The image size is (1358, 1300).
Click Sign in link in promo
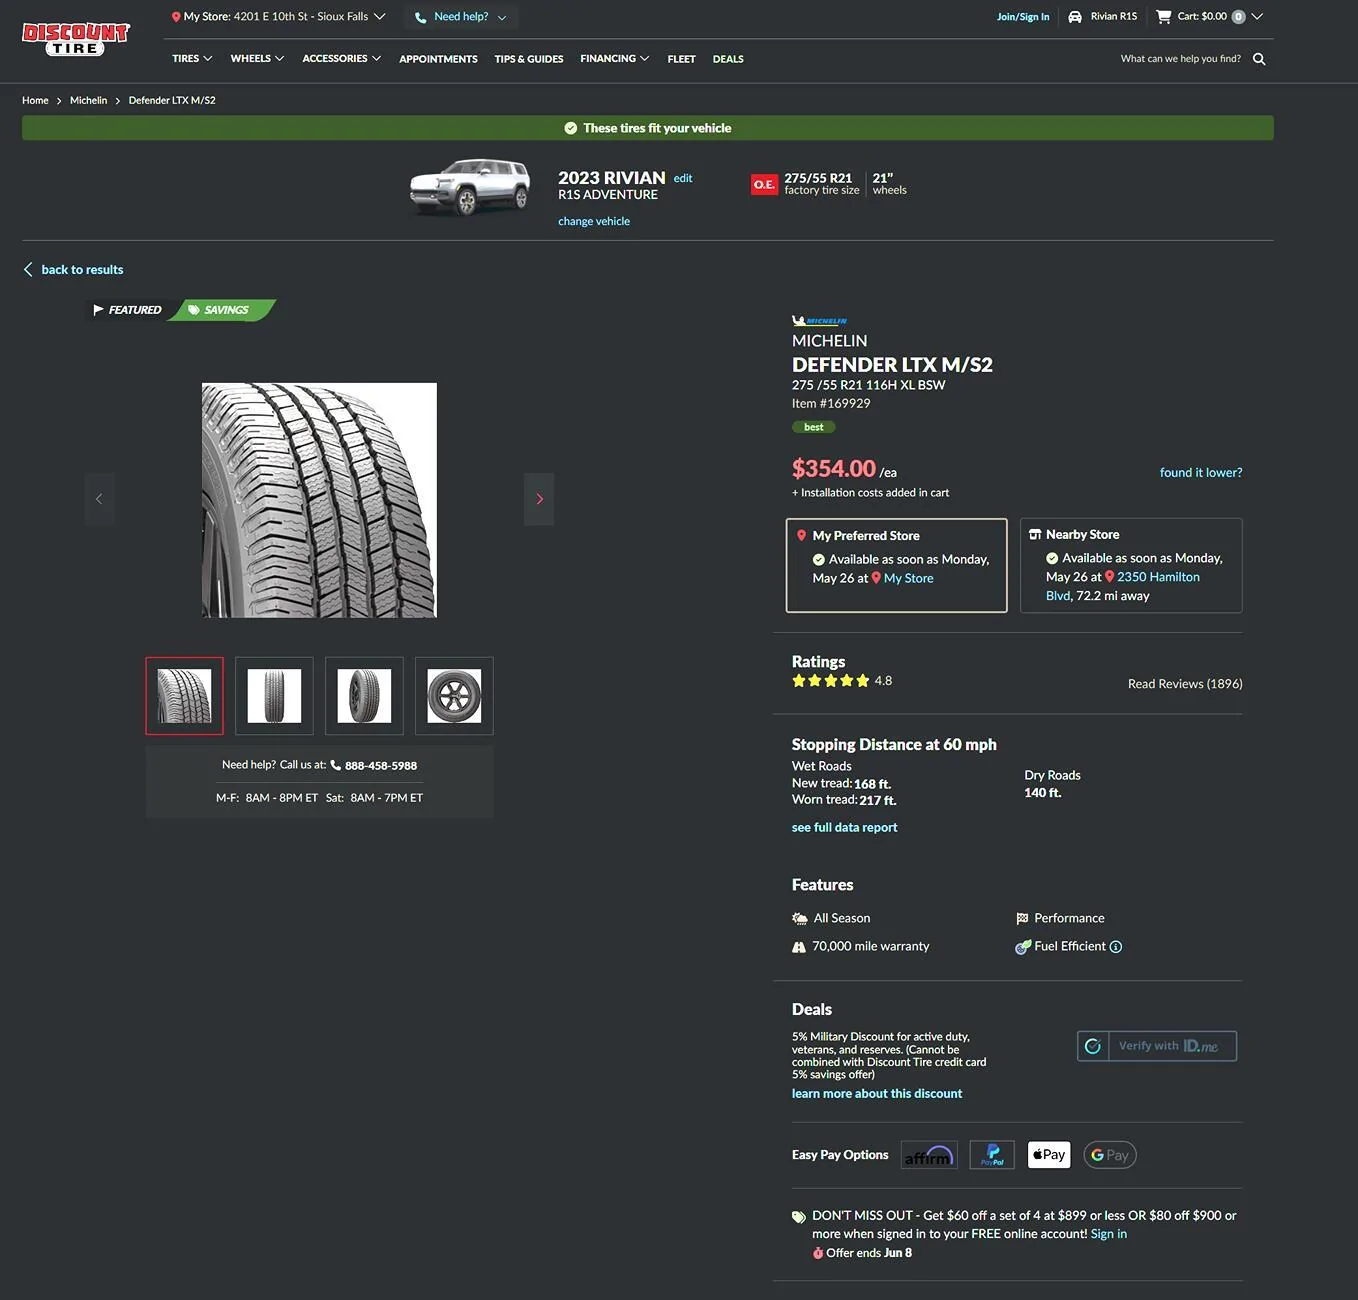pyautogui.click(x=1109, y=1234)
